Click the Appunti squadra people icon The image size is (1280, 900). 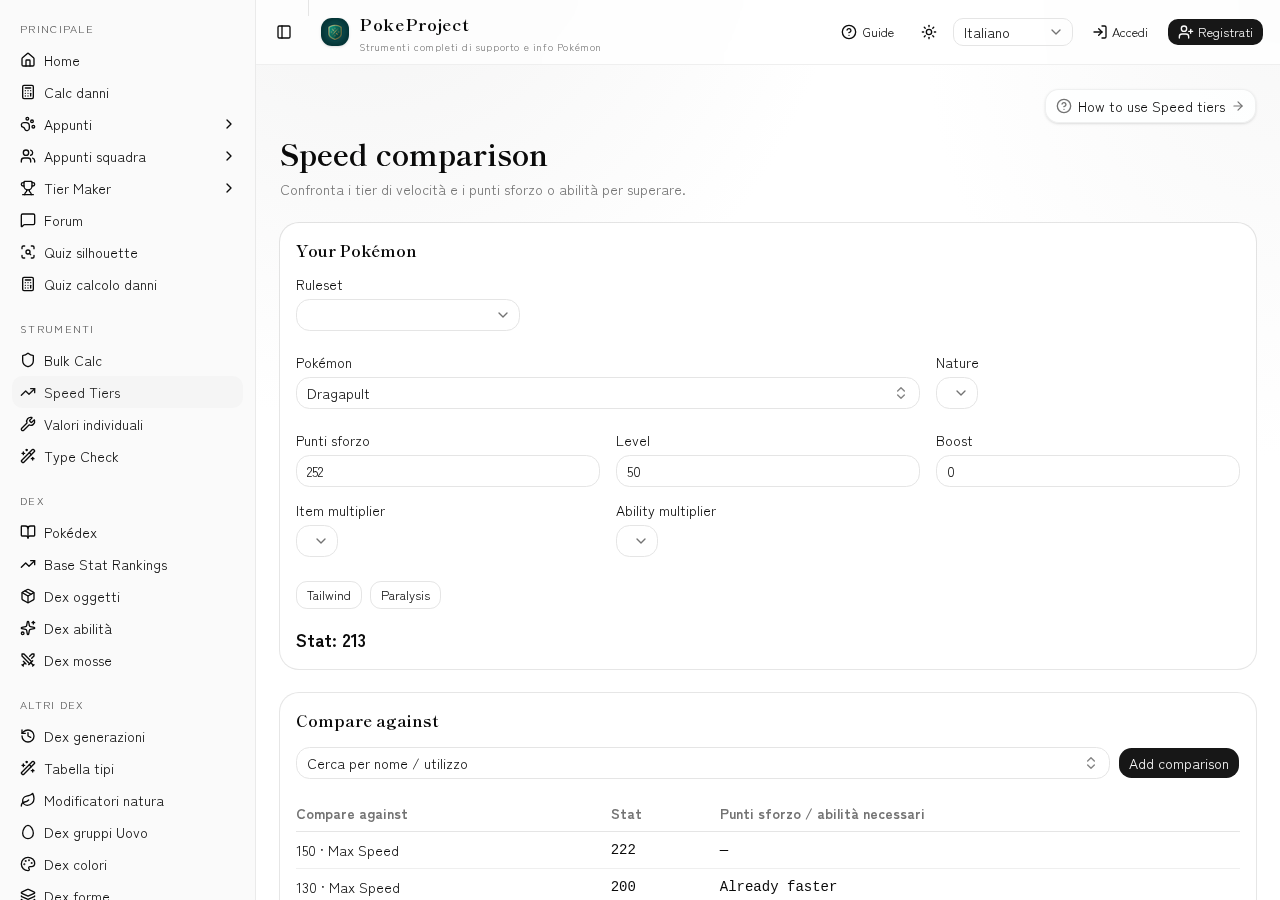[x=28, y=157]
